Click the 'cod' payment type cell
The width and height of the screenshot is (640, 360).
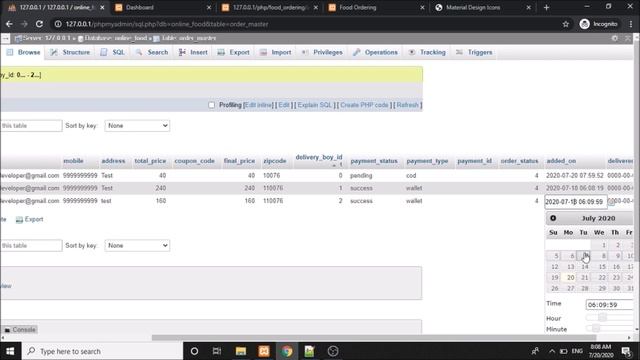(x=411, y=176)
